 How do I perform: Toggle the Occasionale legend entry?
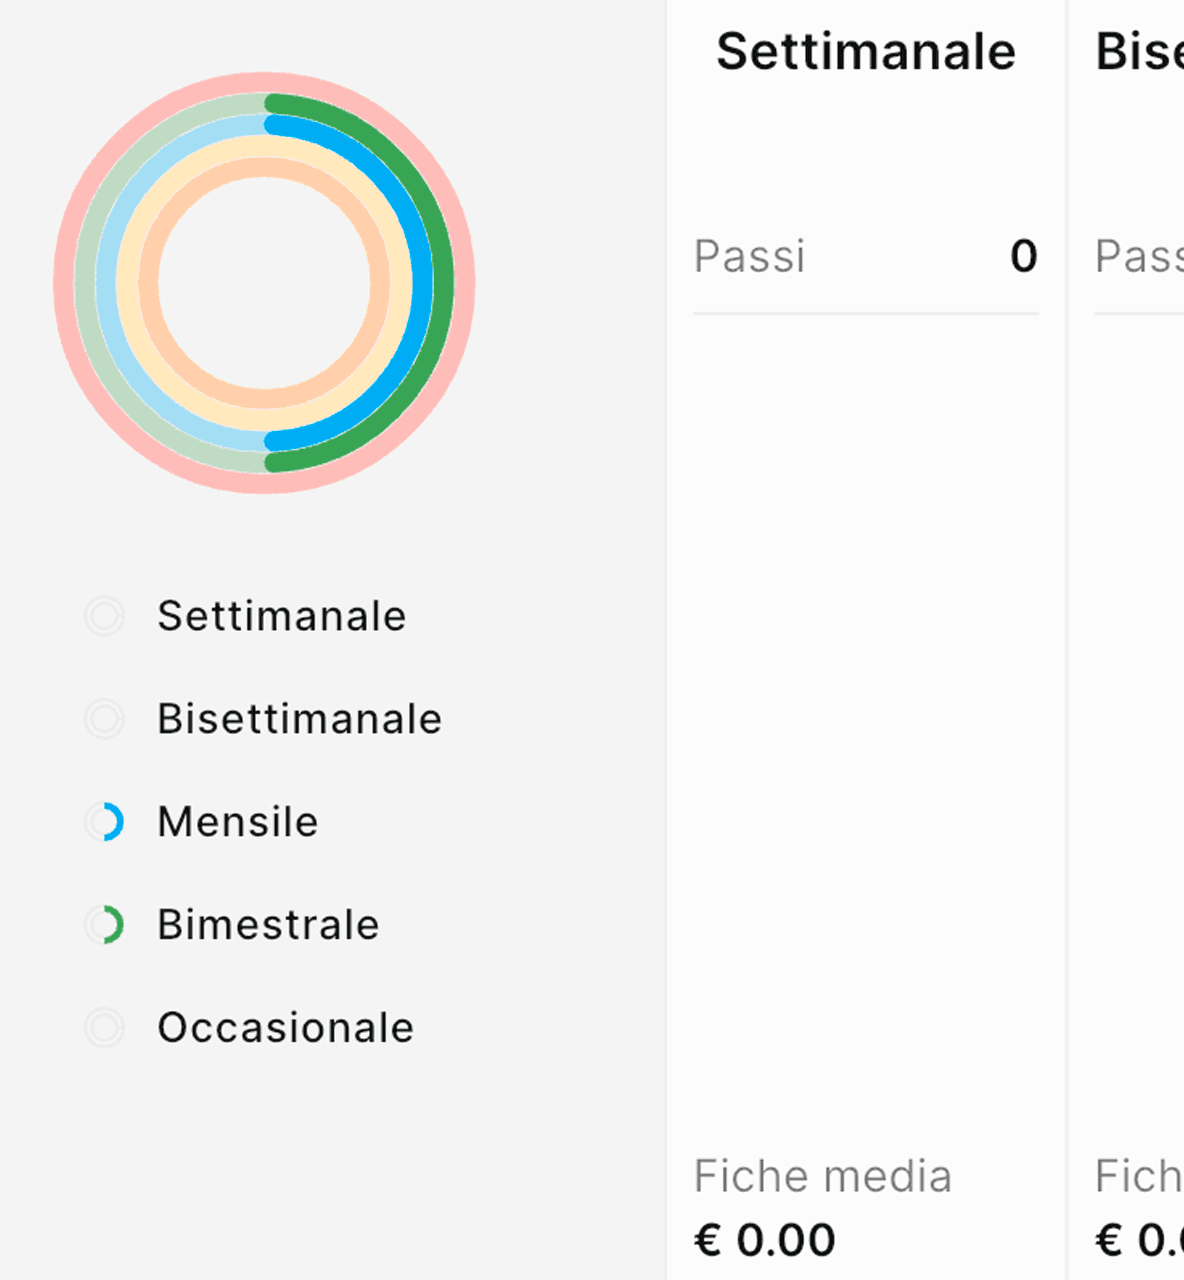coord(260,1027)
